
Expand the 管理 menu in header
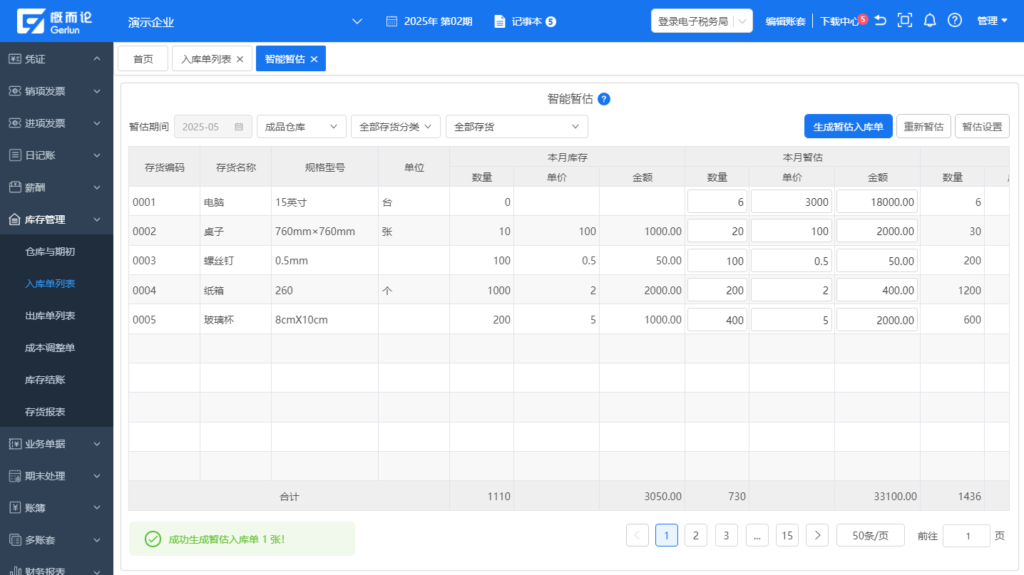pyautogui.click(x=992, y=21)
